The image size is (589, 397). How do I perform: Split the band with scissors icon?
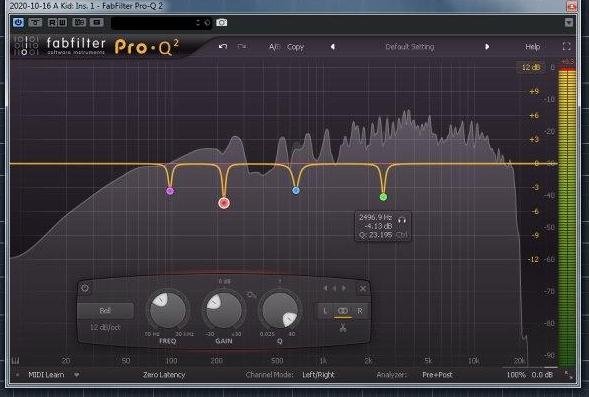[x=343, y=328]
